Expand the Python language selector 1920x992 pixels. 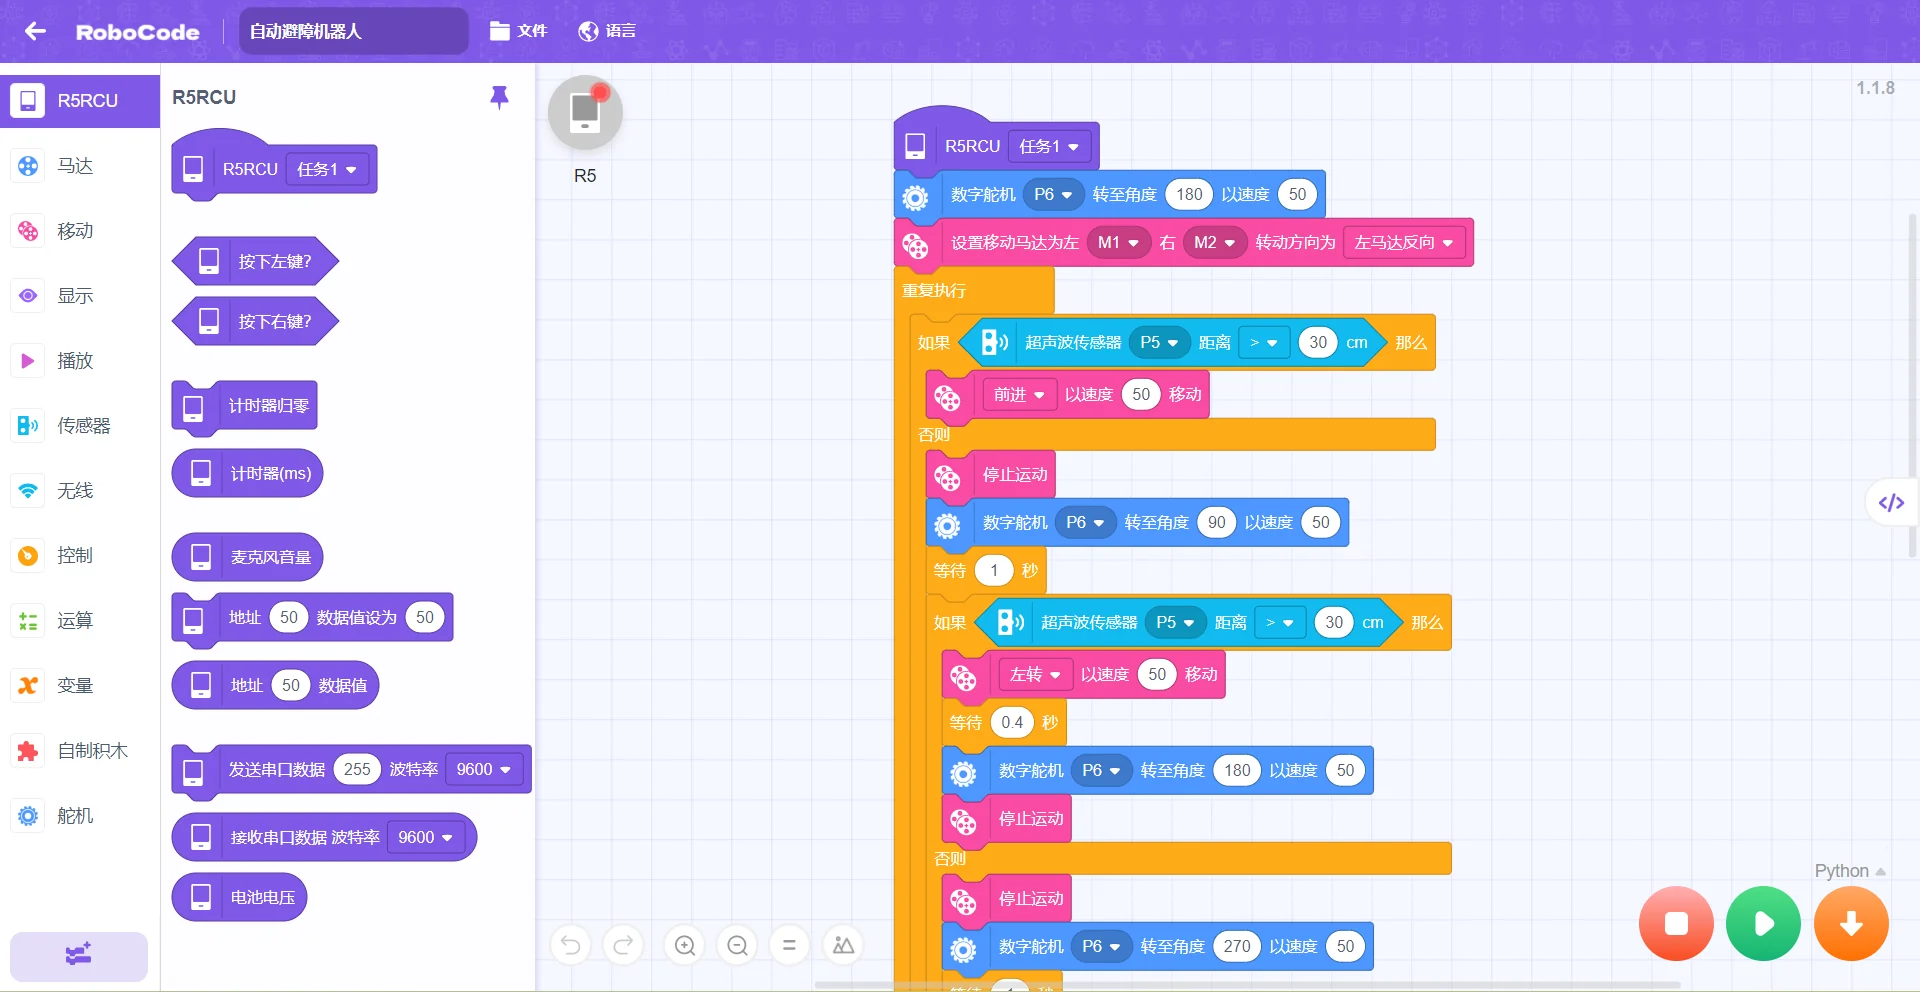(x=1850, y=871)
